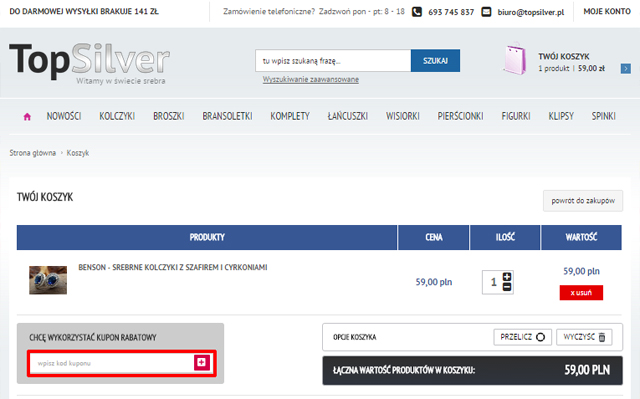This screenshot has height=399, width=640.
Task: Apply coupon with pink plus button
Action: (x=202, y=362)
